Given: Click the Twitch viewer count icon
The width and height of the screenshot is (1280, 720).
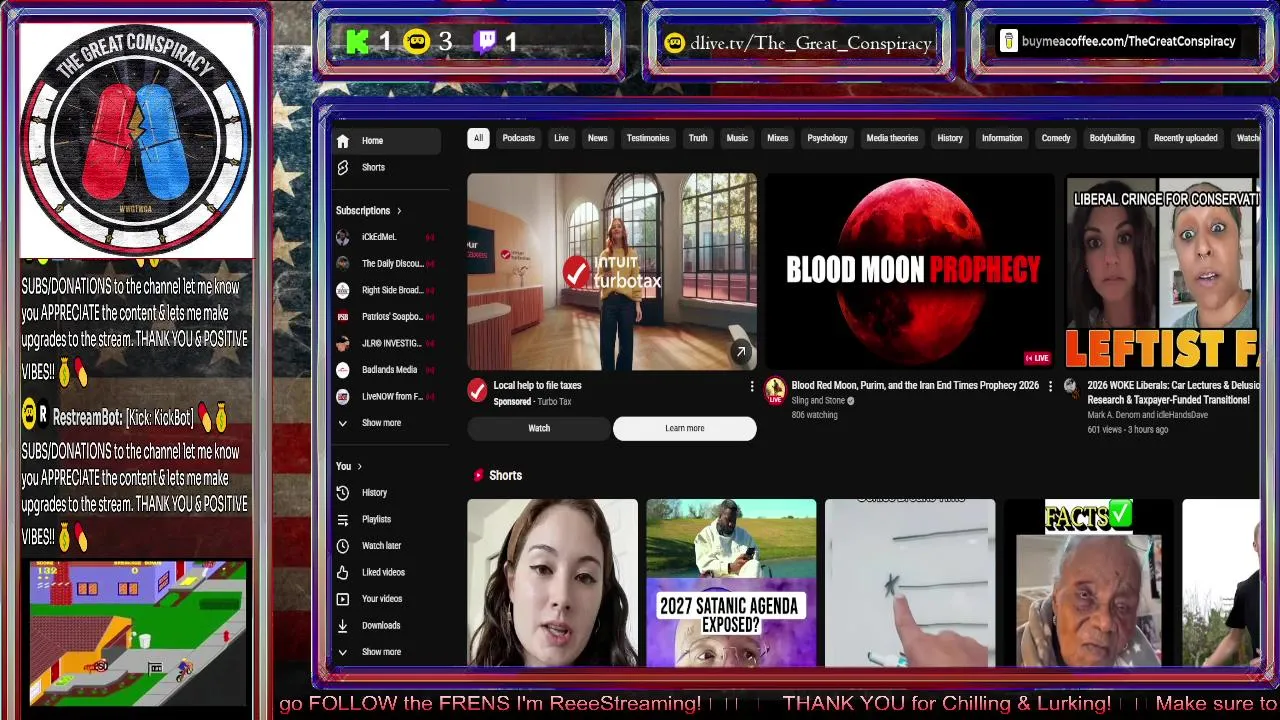Looking at the screenshot, I should (485, 42).
